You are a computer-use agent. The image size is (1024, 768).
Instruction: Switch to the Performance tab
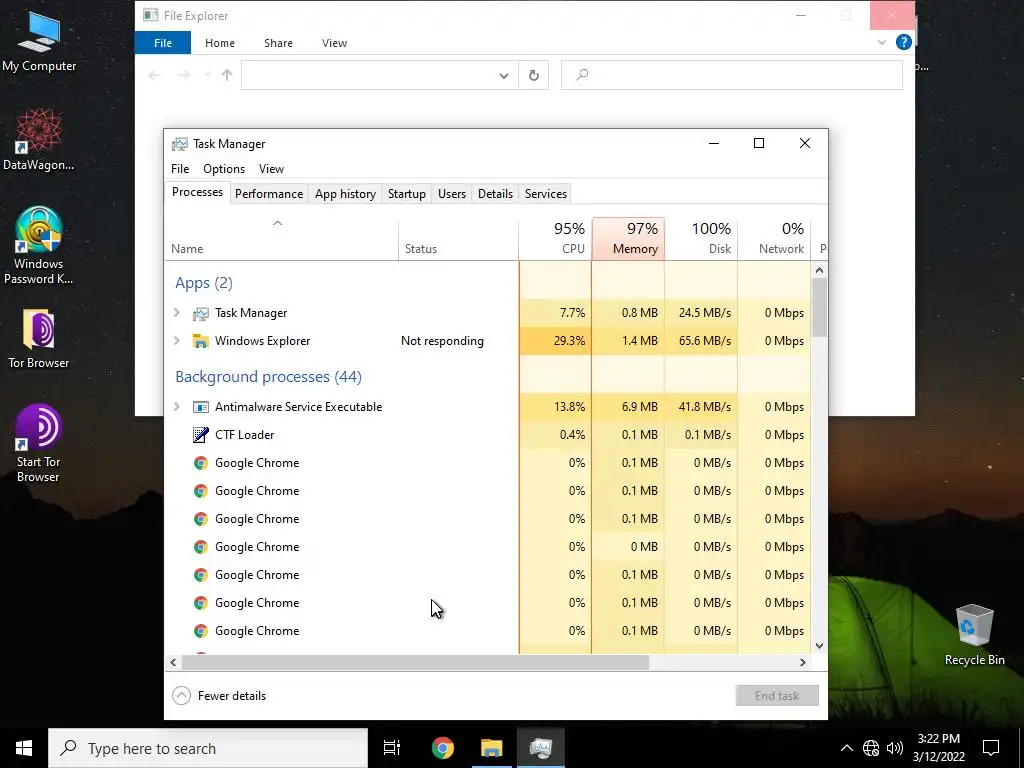pos(269,194)
